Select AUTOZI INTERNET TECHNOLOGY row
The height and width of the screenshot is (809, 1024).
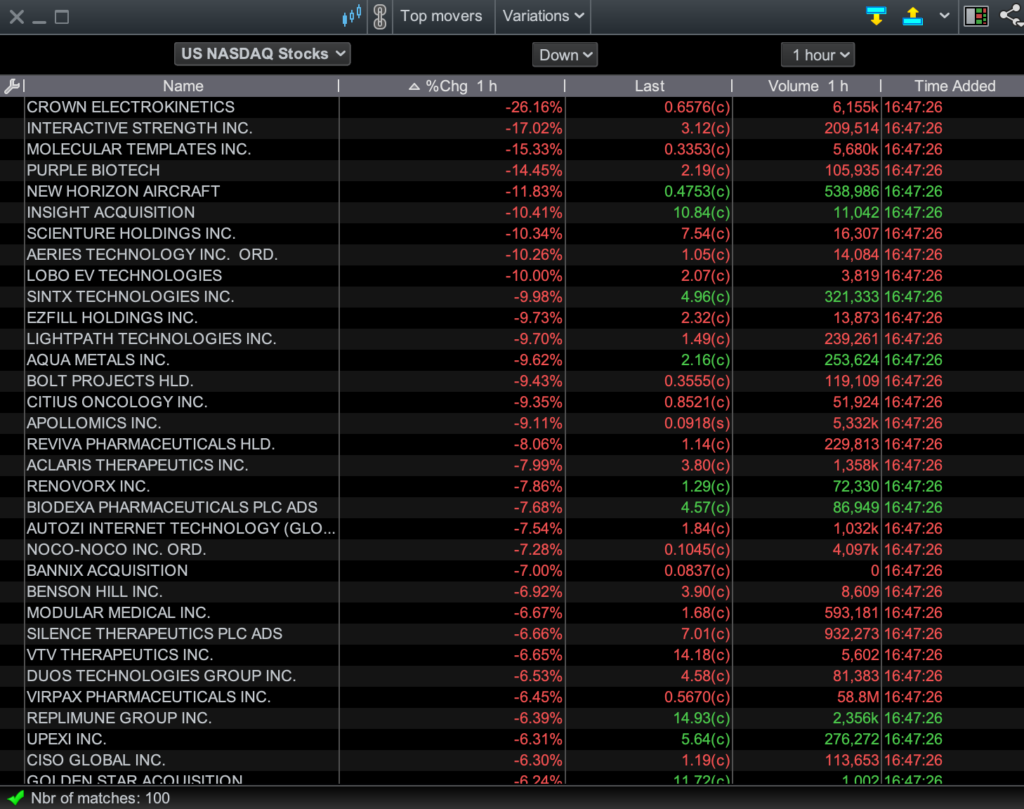(512, 528)
